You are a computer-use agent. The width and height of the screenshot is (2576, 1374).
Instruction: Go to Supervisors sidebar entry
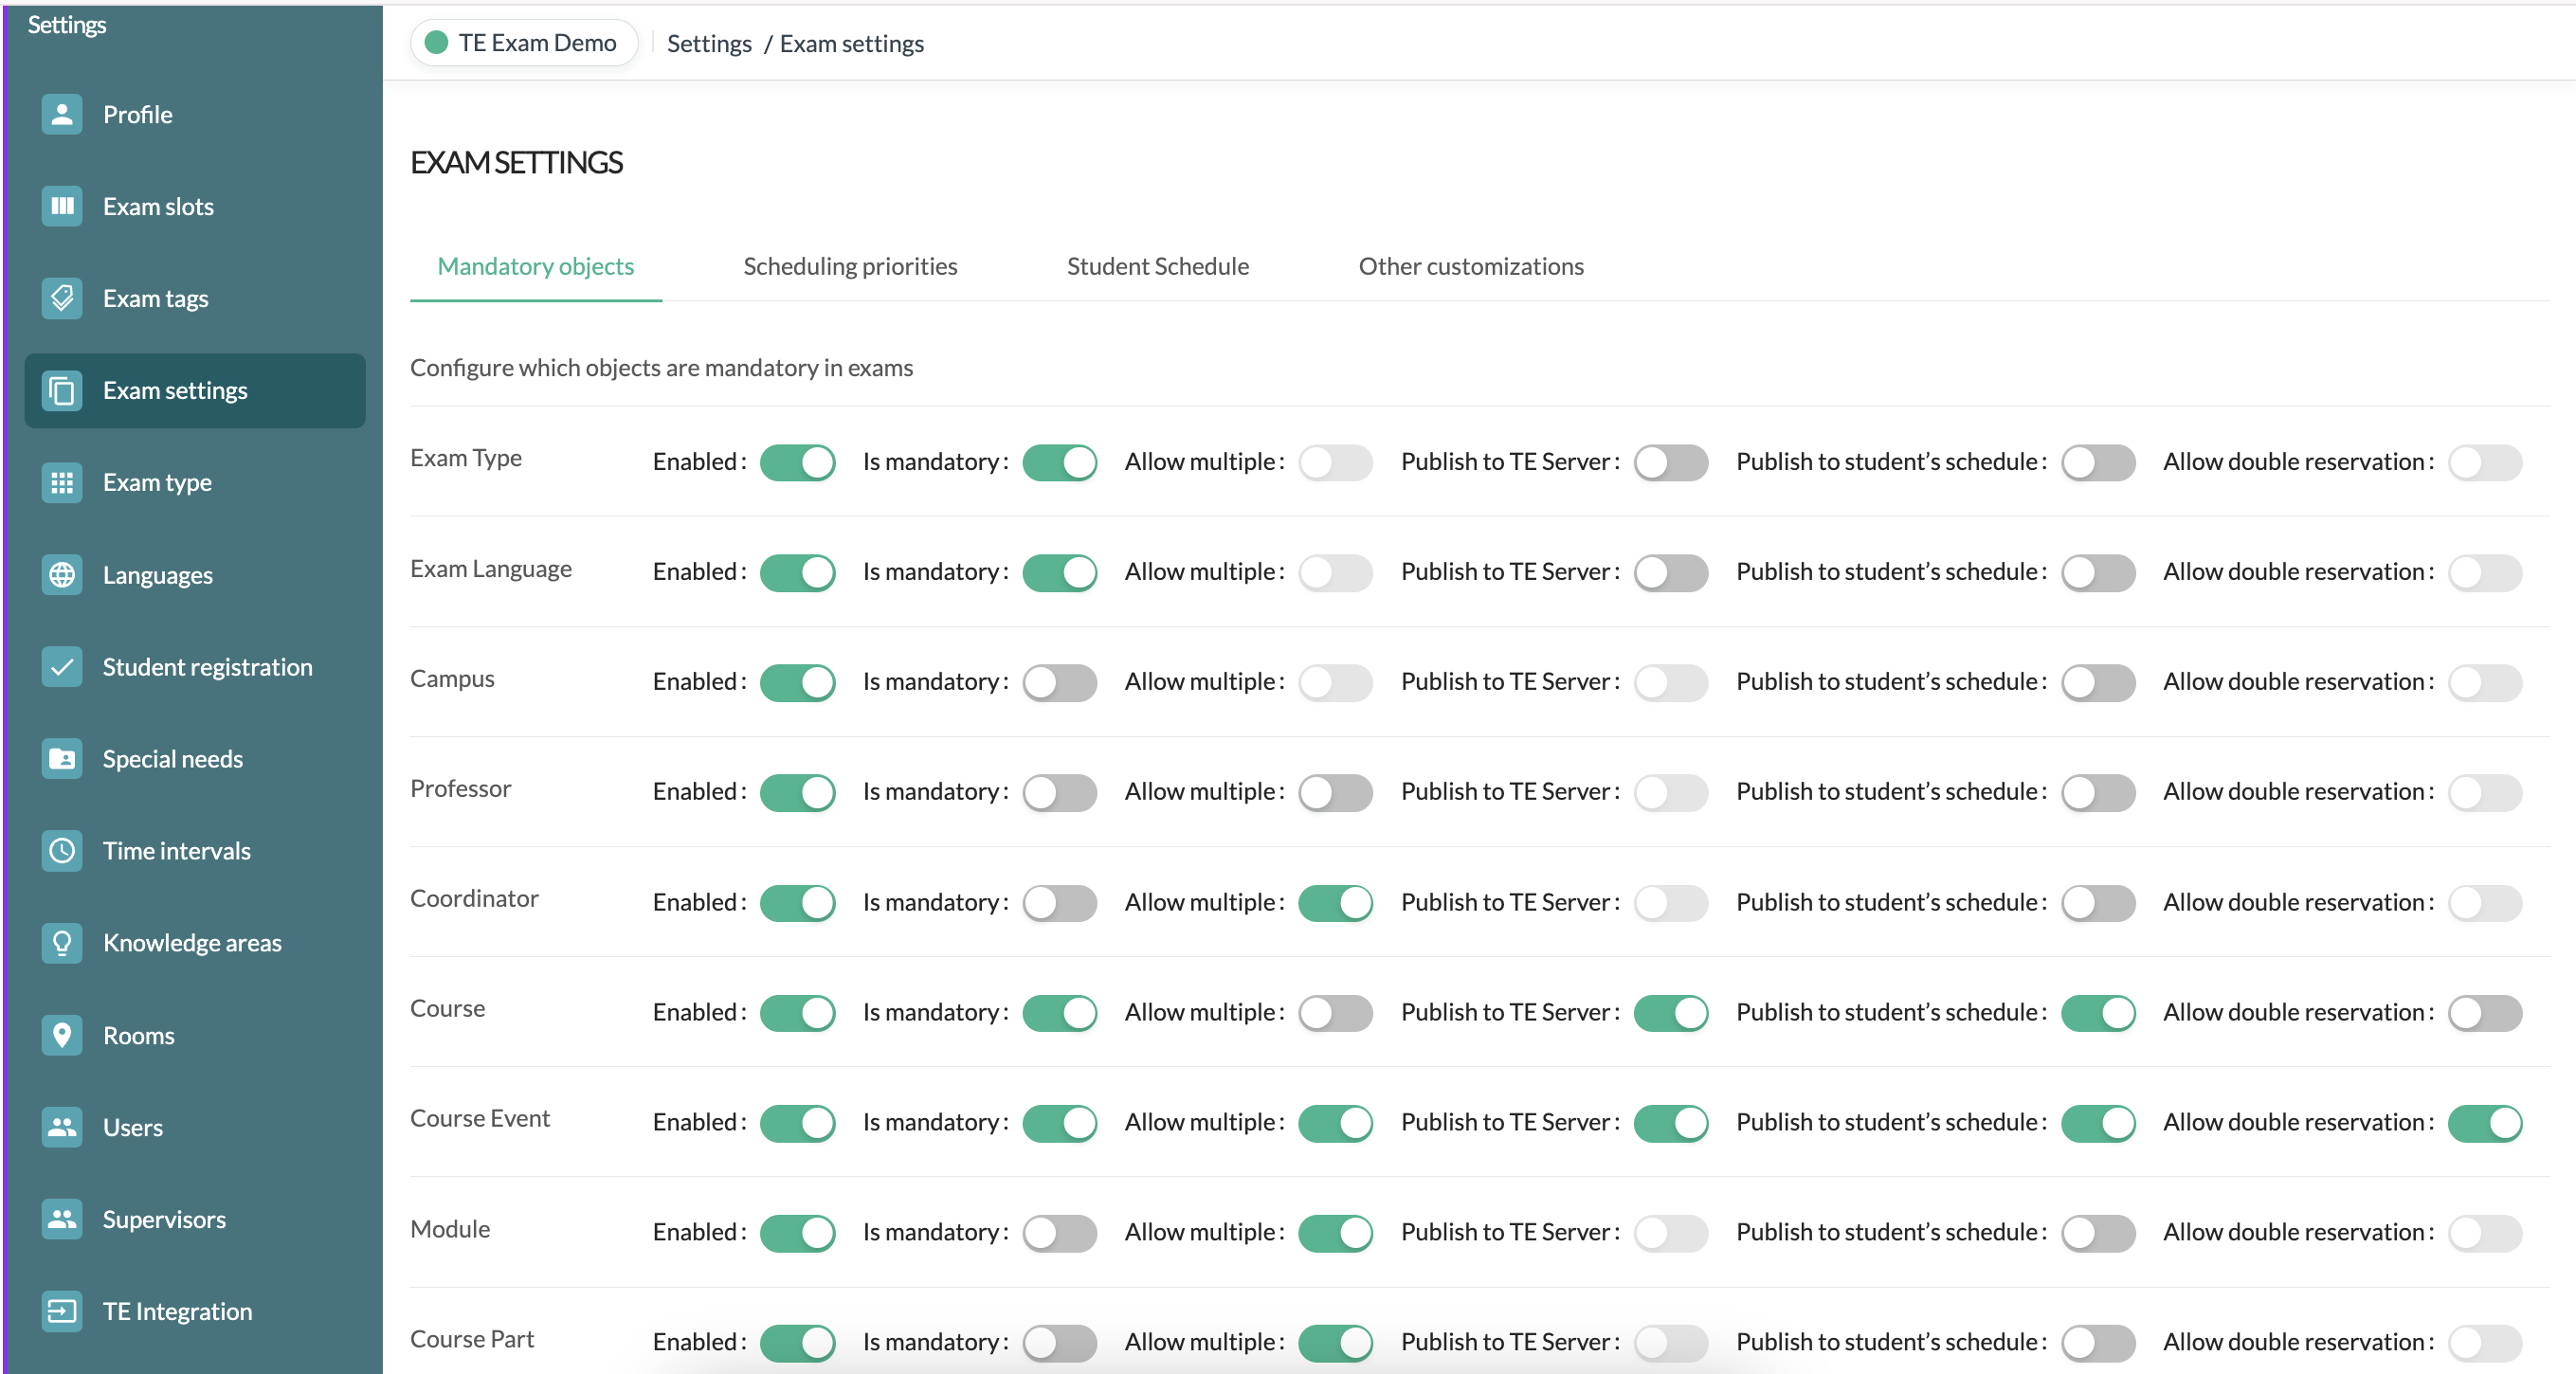195,1219
